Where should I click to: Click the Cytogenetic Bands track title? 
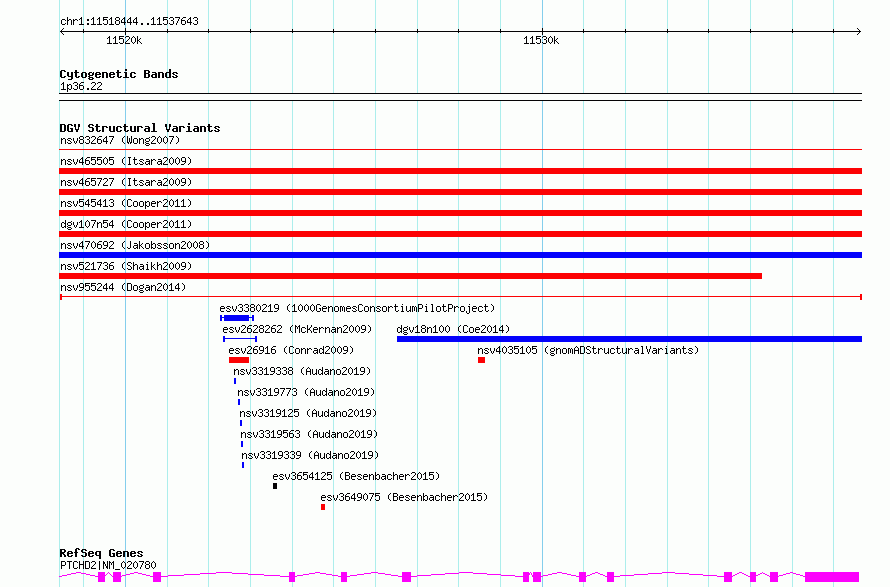(x=119, y=74)
